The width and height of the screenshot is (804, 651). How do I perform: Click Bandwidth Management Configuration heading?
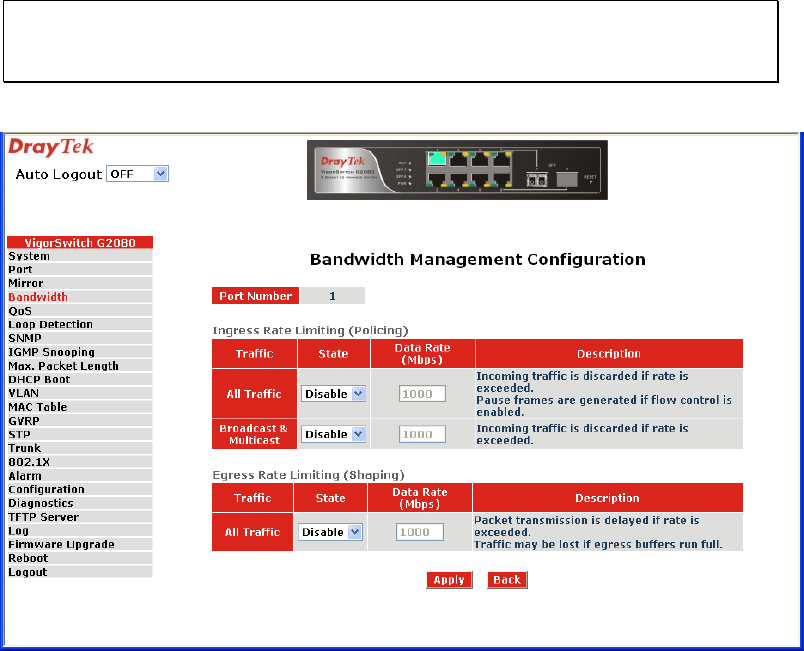(478, 259)
